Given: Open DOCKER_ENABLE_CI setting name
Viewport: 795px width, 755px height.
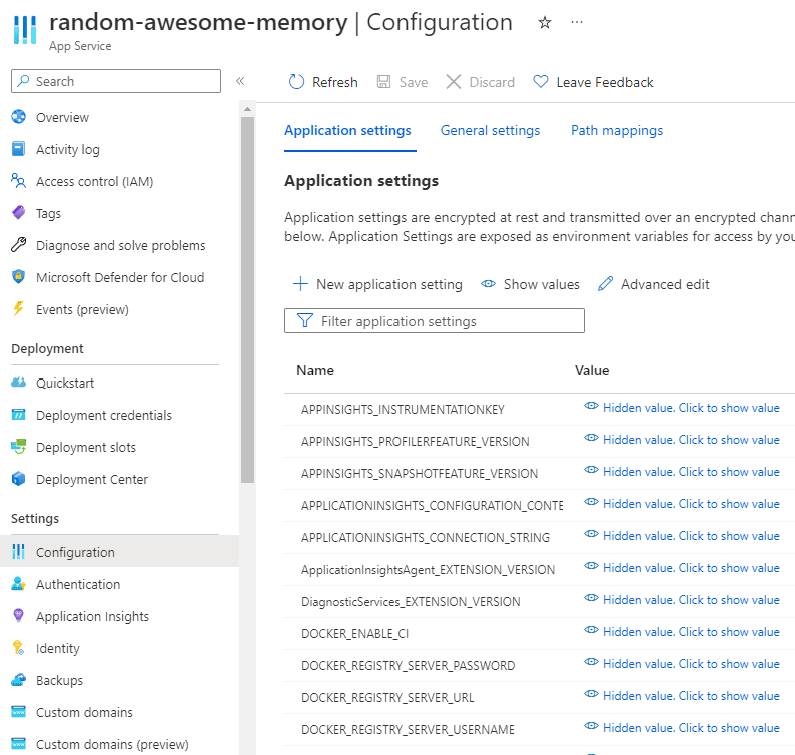Looking at the screenshot, I should point(355,634).
